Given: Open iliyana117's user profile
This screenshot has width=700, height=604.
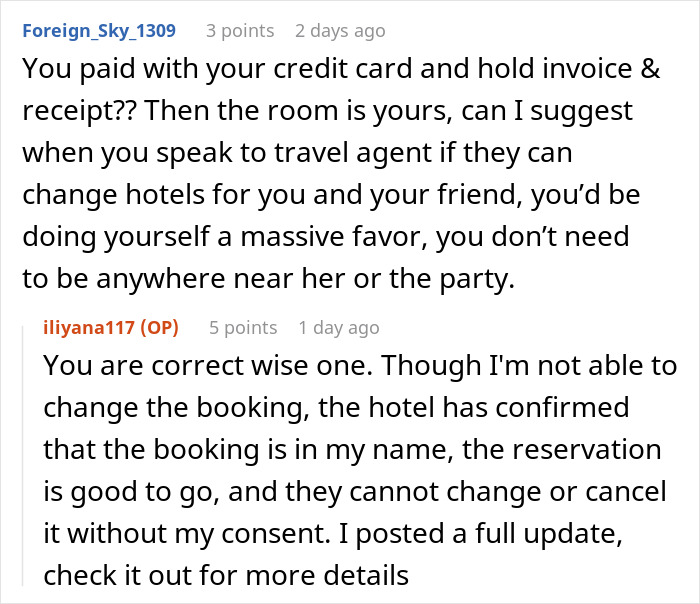Looking at the screenshot, I should 92,327.
